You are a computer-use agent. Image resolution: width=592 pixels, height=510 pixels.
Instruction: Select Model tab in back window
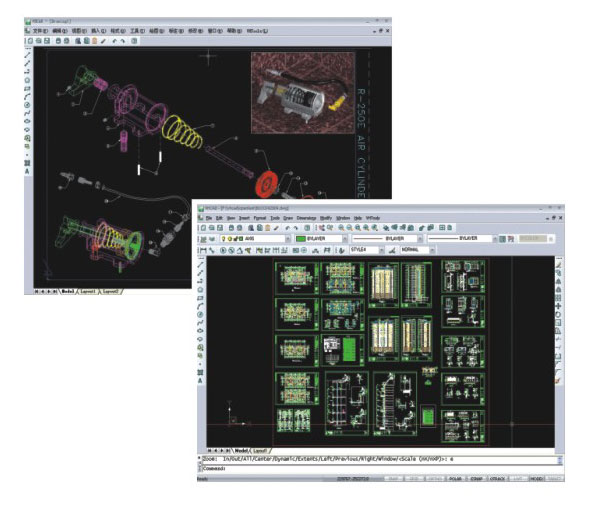tap(68, 292)
